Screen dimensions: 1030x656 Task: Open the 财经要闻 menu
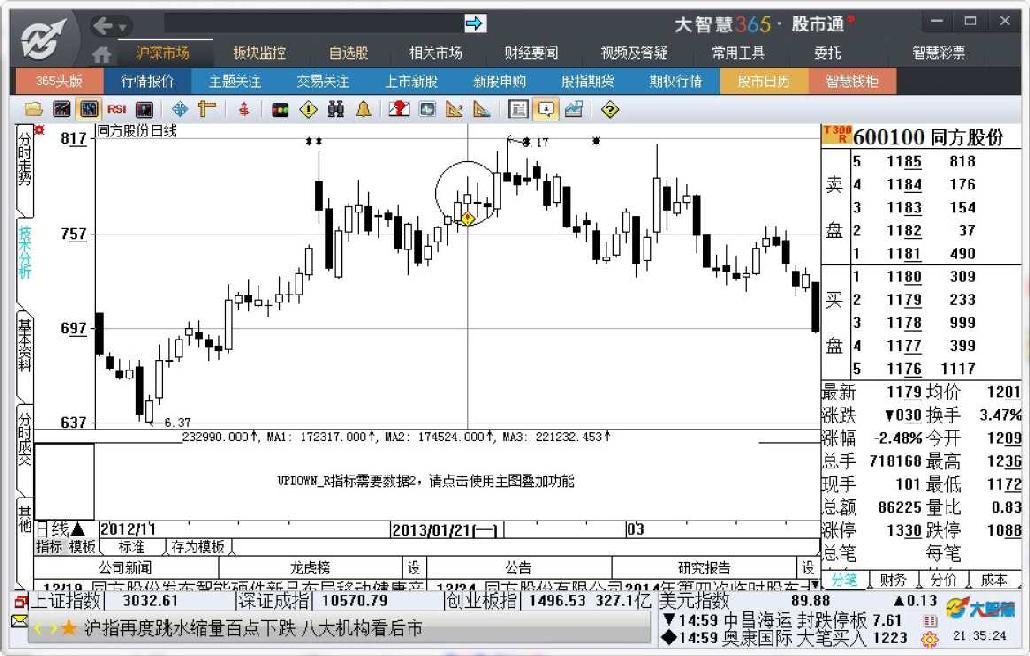tap(531, 53)
